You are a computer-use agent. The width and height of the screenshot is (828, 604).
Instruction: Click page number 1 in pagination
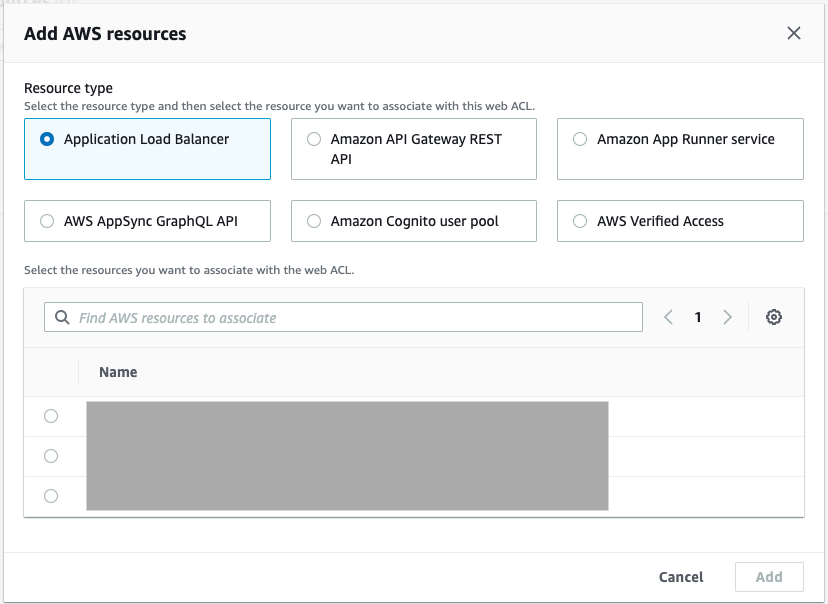[698, 317]
